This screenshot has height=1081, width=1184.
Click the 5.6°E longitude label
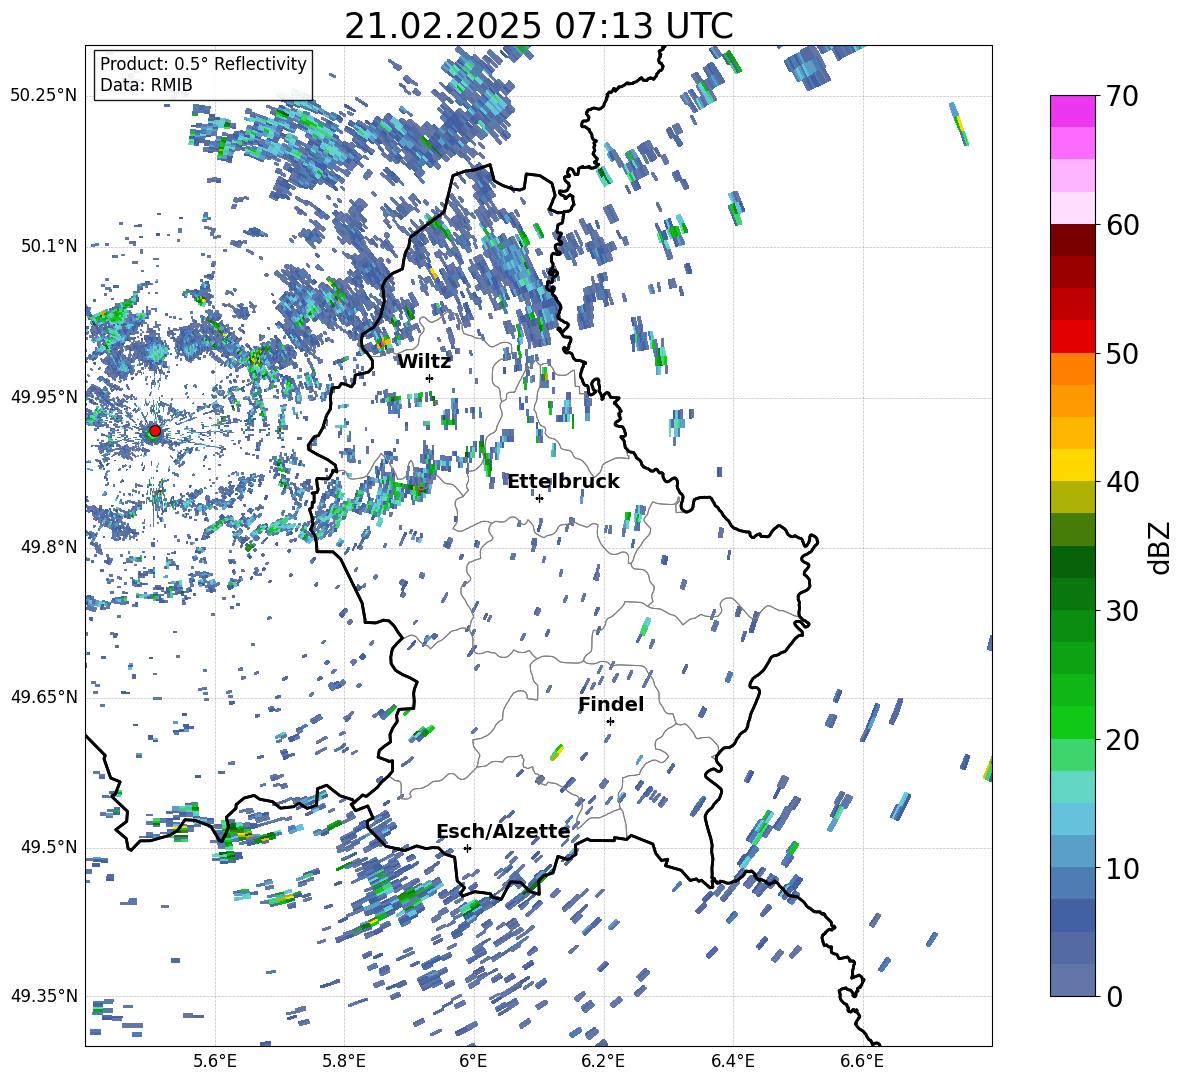coord(215,1062)
